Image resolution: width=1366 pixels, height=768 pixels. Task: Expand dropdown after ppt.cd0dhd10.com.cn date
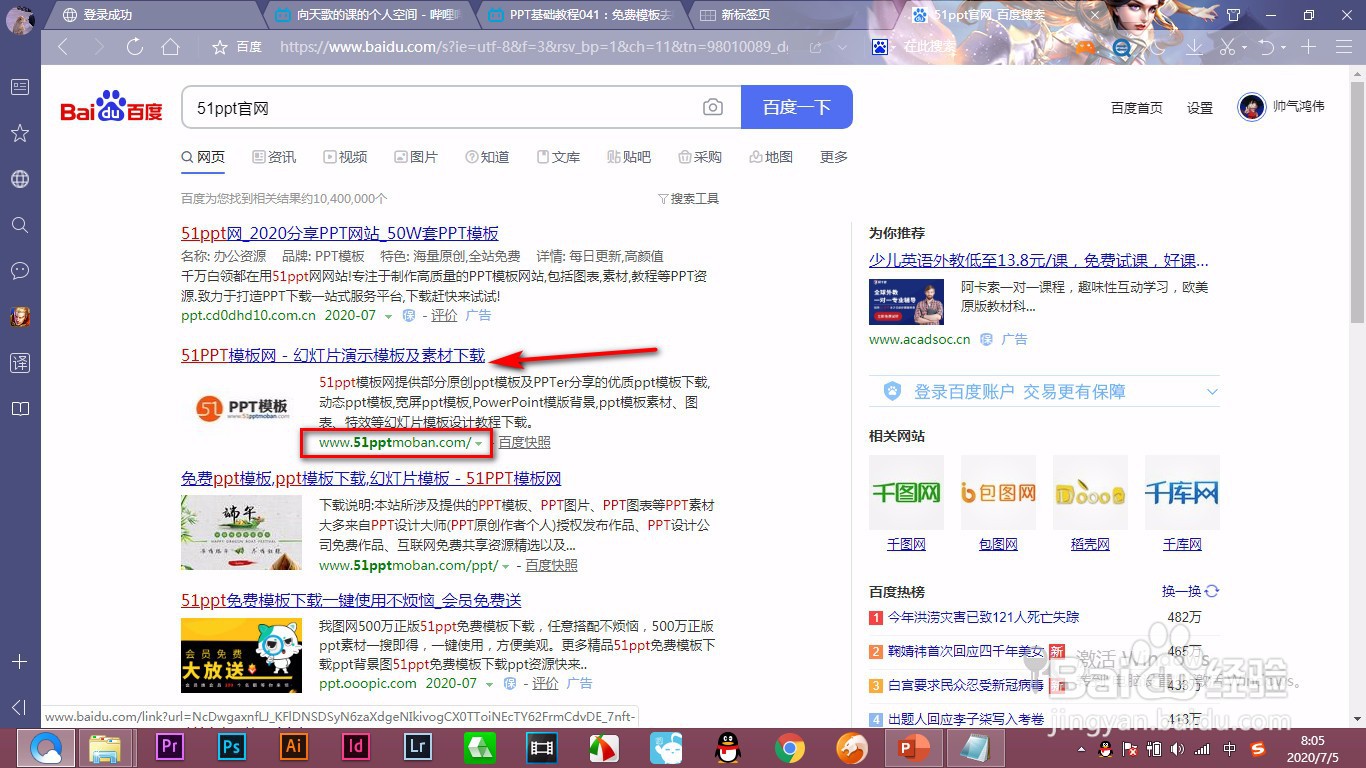pyautogui.click(x=389, y=316)
